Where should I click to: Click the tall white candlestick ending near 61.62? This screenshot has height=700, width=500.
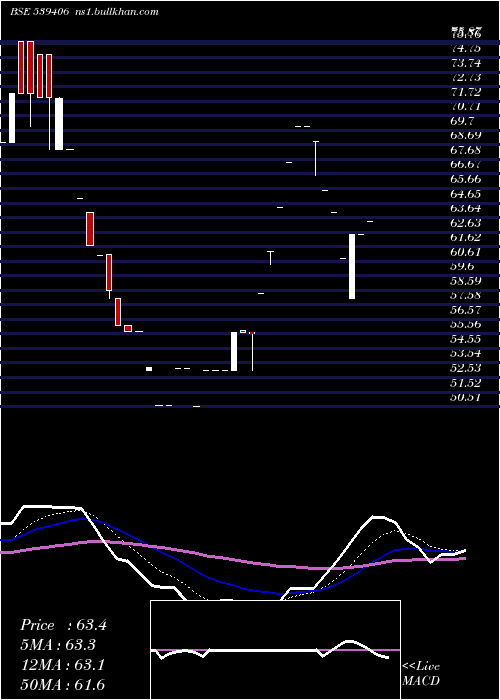352,267
